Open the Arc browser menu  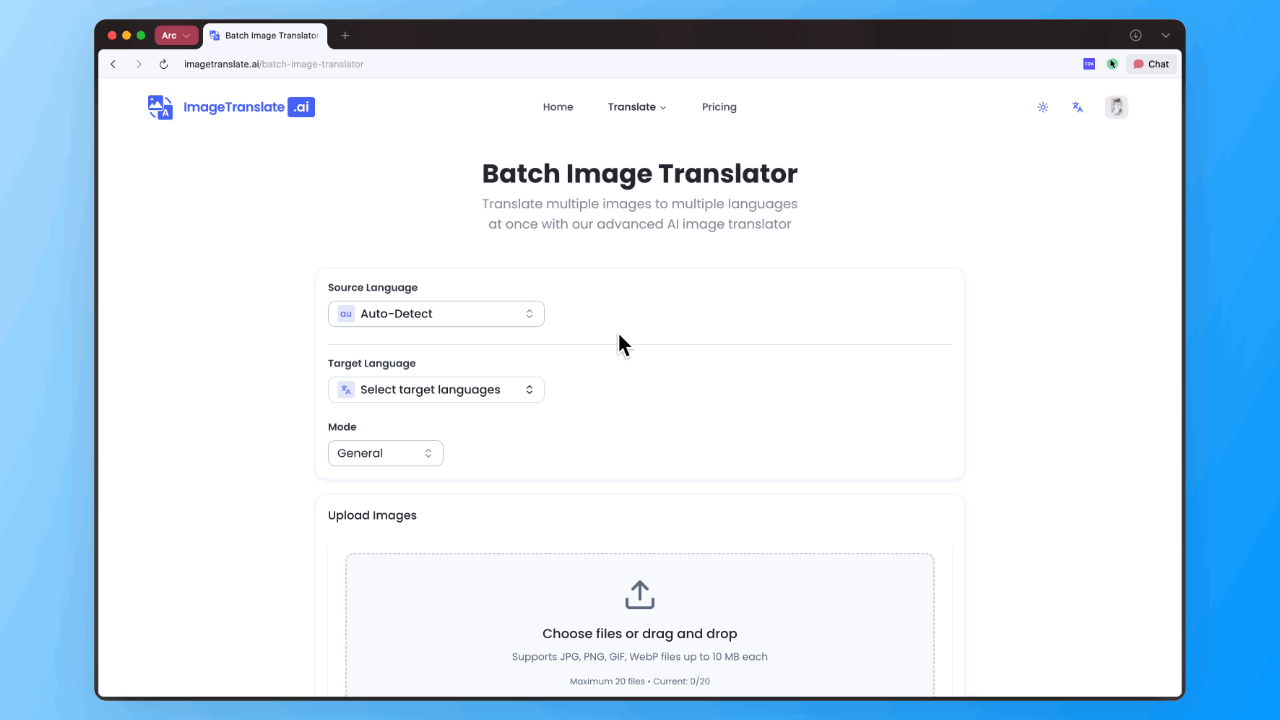pos(177,35)
